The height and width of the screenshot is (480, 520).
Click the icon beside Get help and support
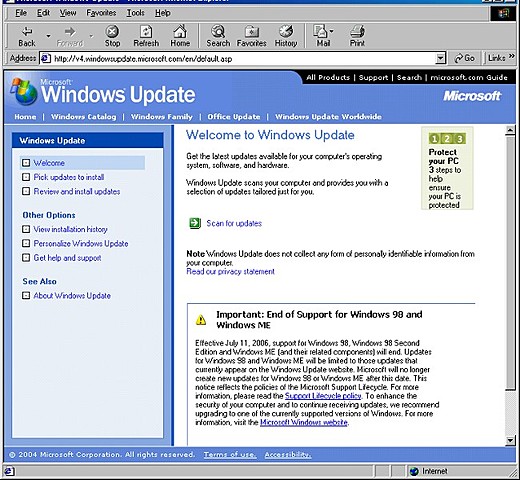coord(26,258)
